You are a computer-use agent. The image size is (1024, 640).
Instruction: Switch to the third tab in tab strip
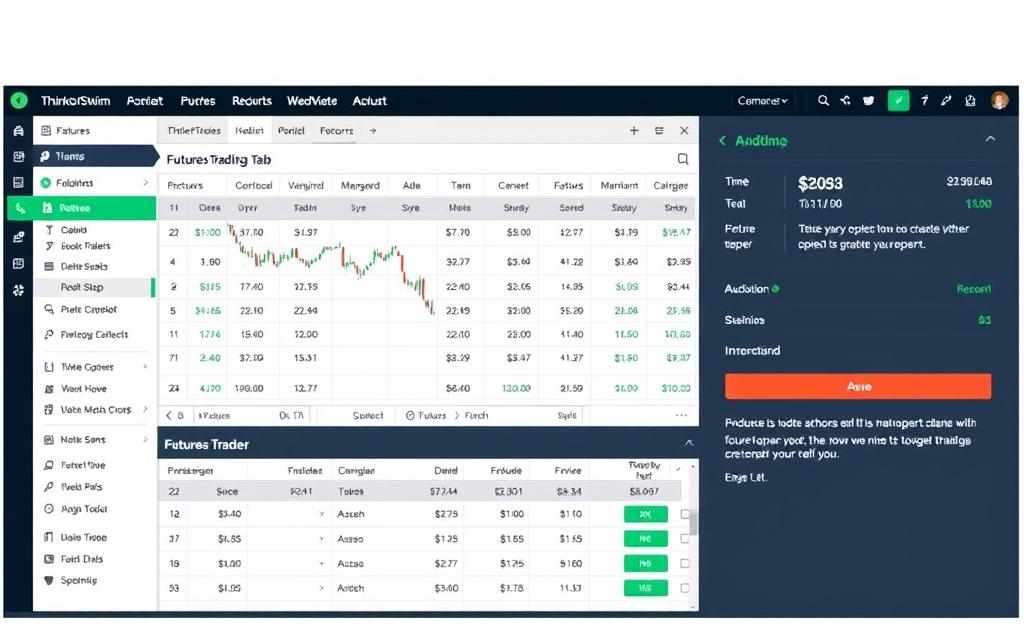pyautogui.click(x=291, y=131)
